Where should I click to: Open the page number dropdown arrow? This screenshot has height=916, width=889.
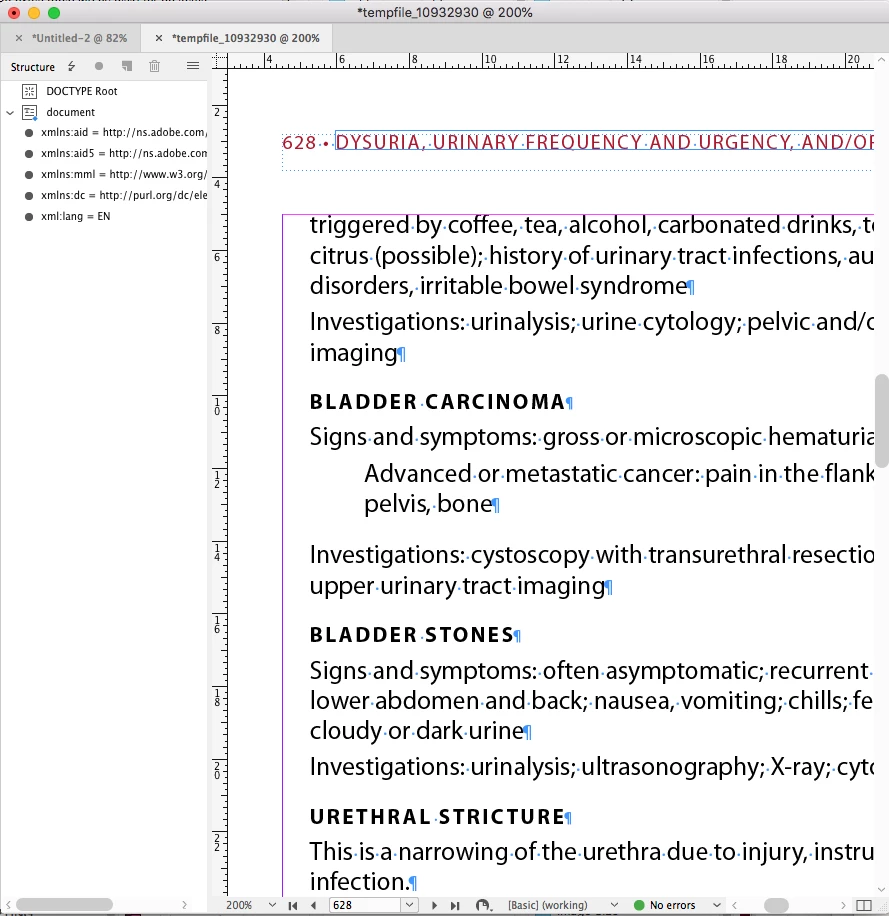[x=409, y=905]
